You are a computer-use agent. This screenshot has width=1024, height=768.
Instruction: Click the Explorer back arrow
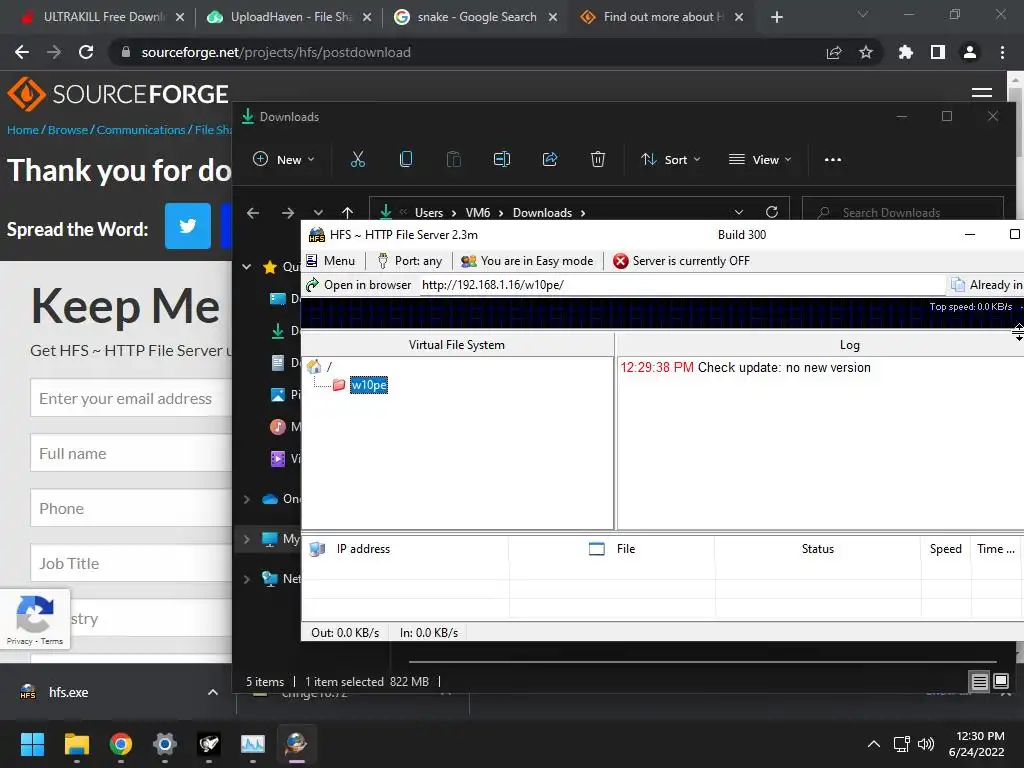(253, 212)
